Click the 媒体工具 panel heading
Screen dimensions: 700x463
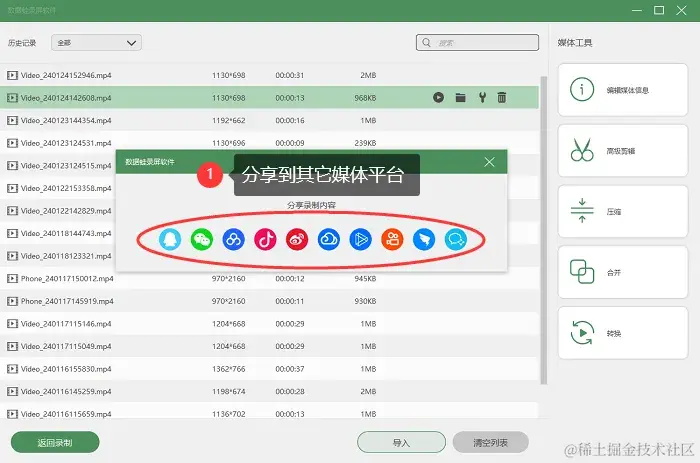coord(575,42)
